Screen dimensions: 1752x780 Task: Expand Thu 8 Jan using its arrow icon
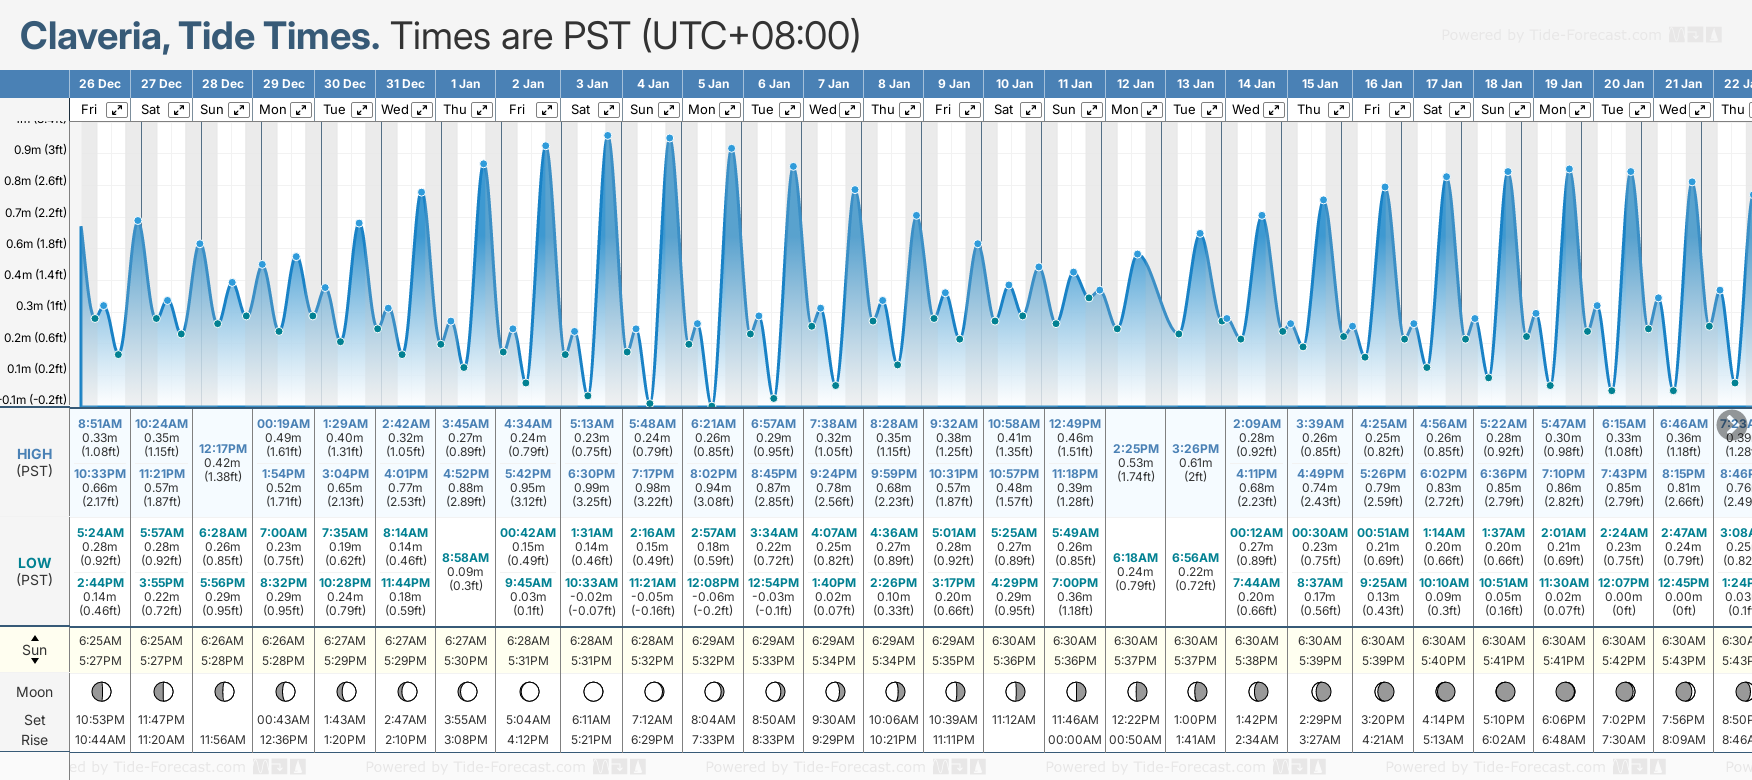click(x=910, y=110)
